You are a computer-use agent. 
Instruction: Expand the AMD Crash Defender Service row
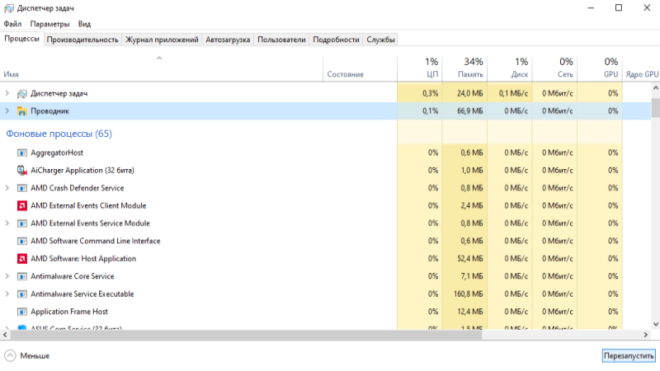(7, 188)
